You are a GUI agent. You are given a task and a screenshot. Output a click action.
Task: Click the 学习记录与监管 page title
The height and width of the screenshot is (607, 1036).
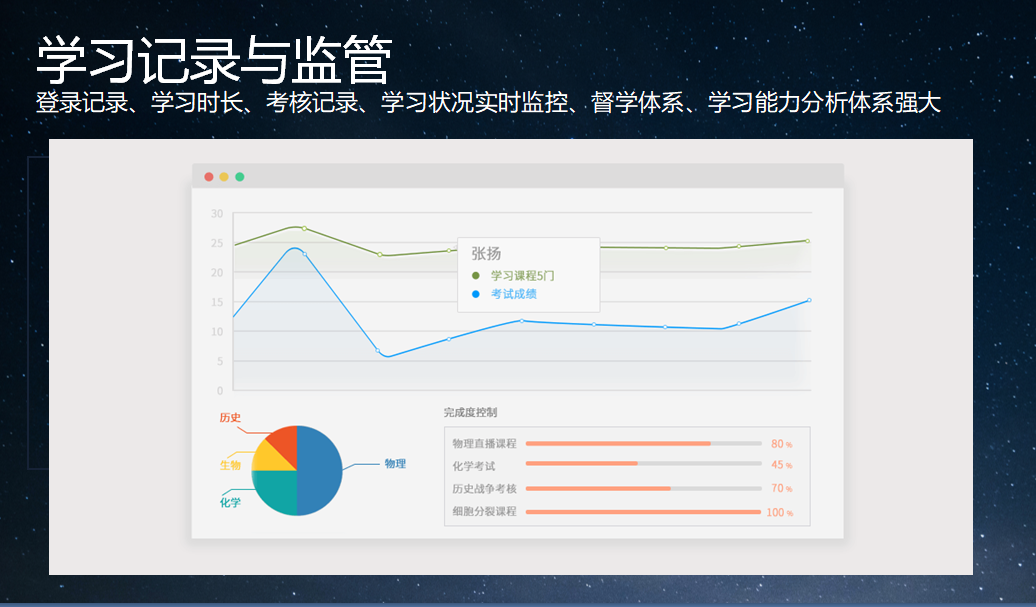click(212, 62)
